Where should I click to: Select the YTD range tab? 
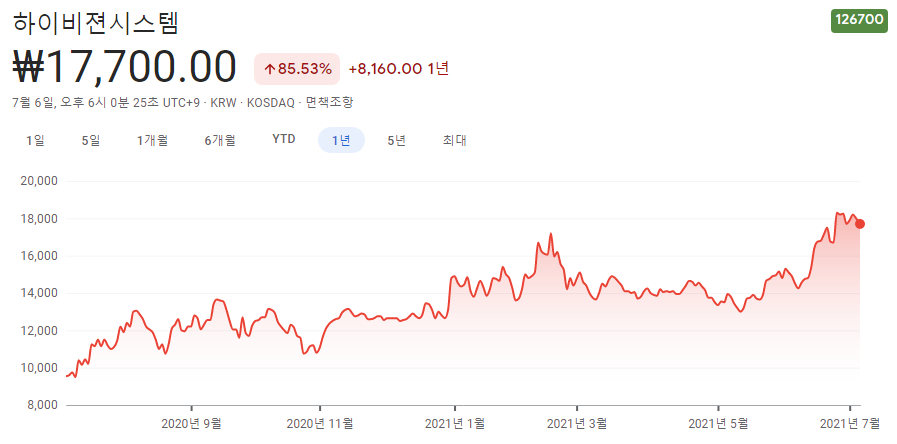pyautogui.click(x=284, y=140)
